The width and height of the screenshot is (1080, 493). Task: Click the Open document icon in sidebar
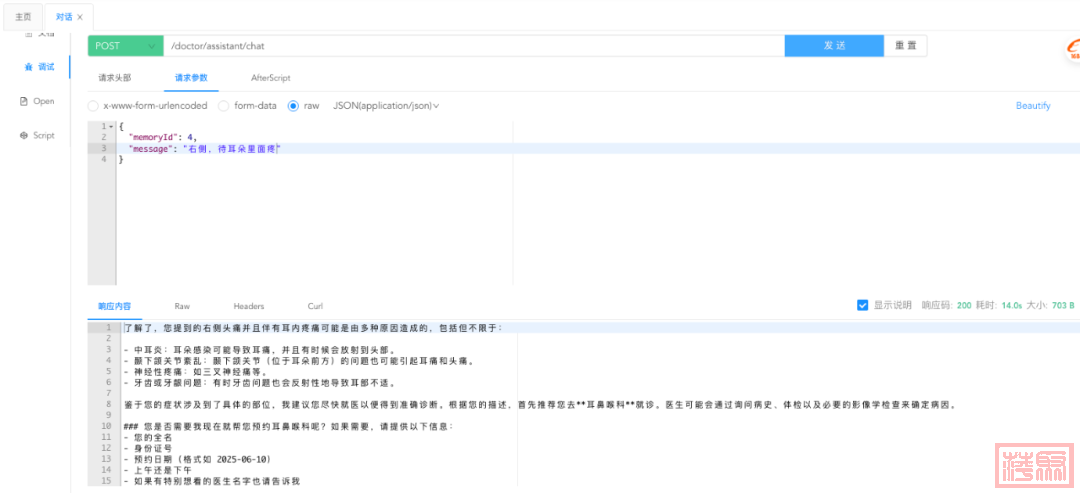[24, 101]
